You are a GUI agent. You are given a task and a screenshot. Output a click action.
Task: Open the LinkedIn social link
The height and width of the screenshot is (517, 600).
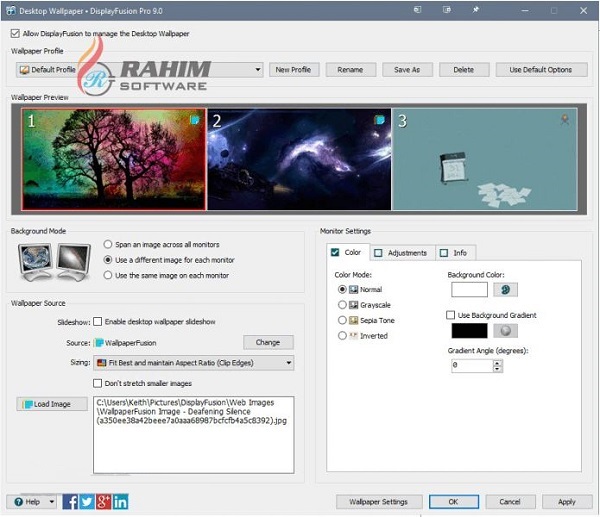(121, 501)
